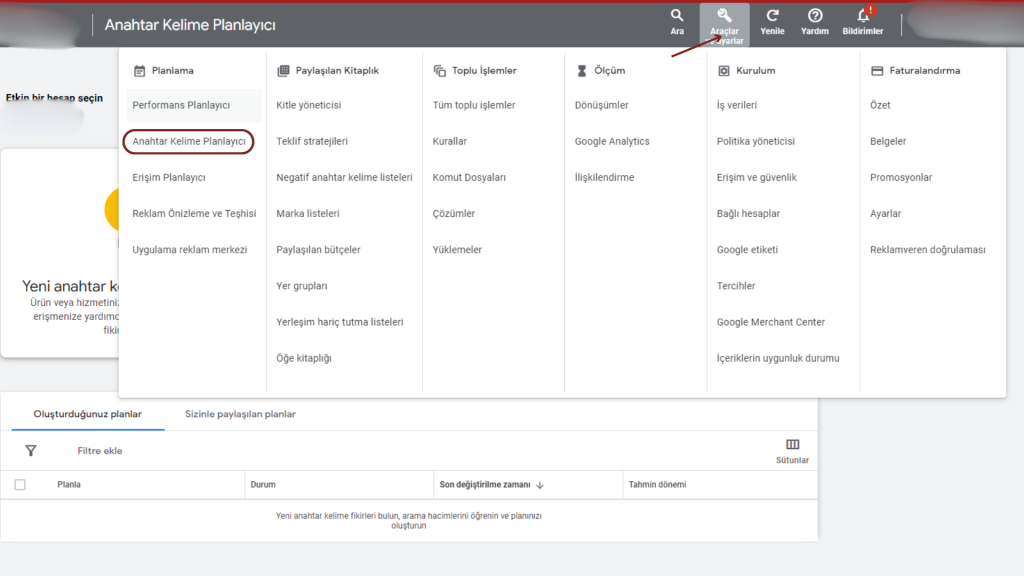Open Google Analytics under Ölçüm
The height and width of the screenshot is (576, 1024).
click(612, 142)
